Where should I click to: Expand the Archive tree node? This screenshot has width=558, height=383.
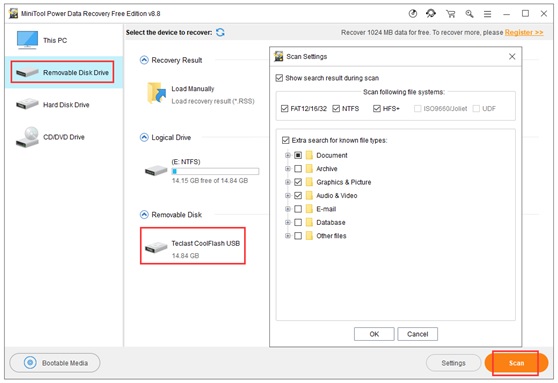pyautogui.click(x=288, y=169)
